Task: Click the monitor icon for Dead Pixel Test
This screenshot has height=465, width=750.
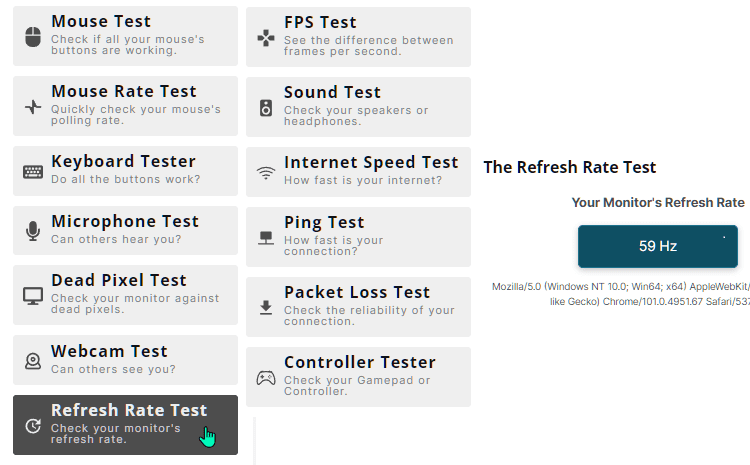Action: 33,296
